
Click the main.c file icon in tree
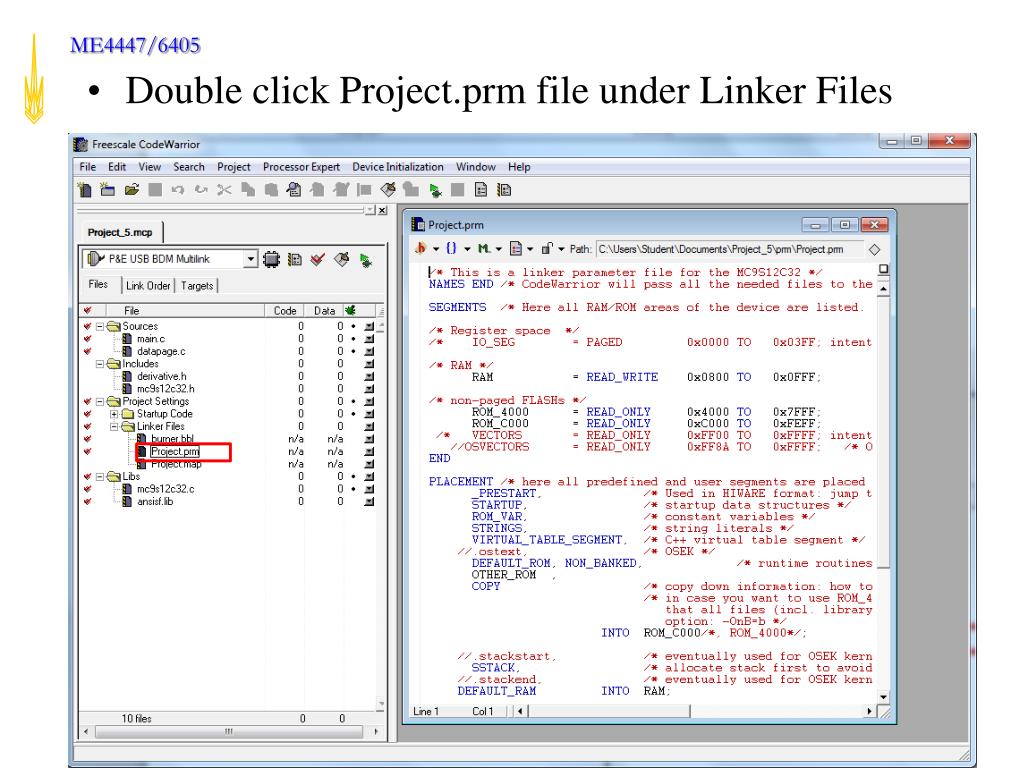[127, 339]
